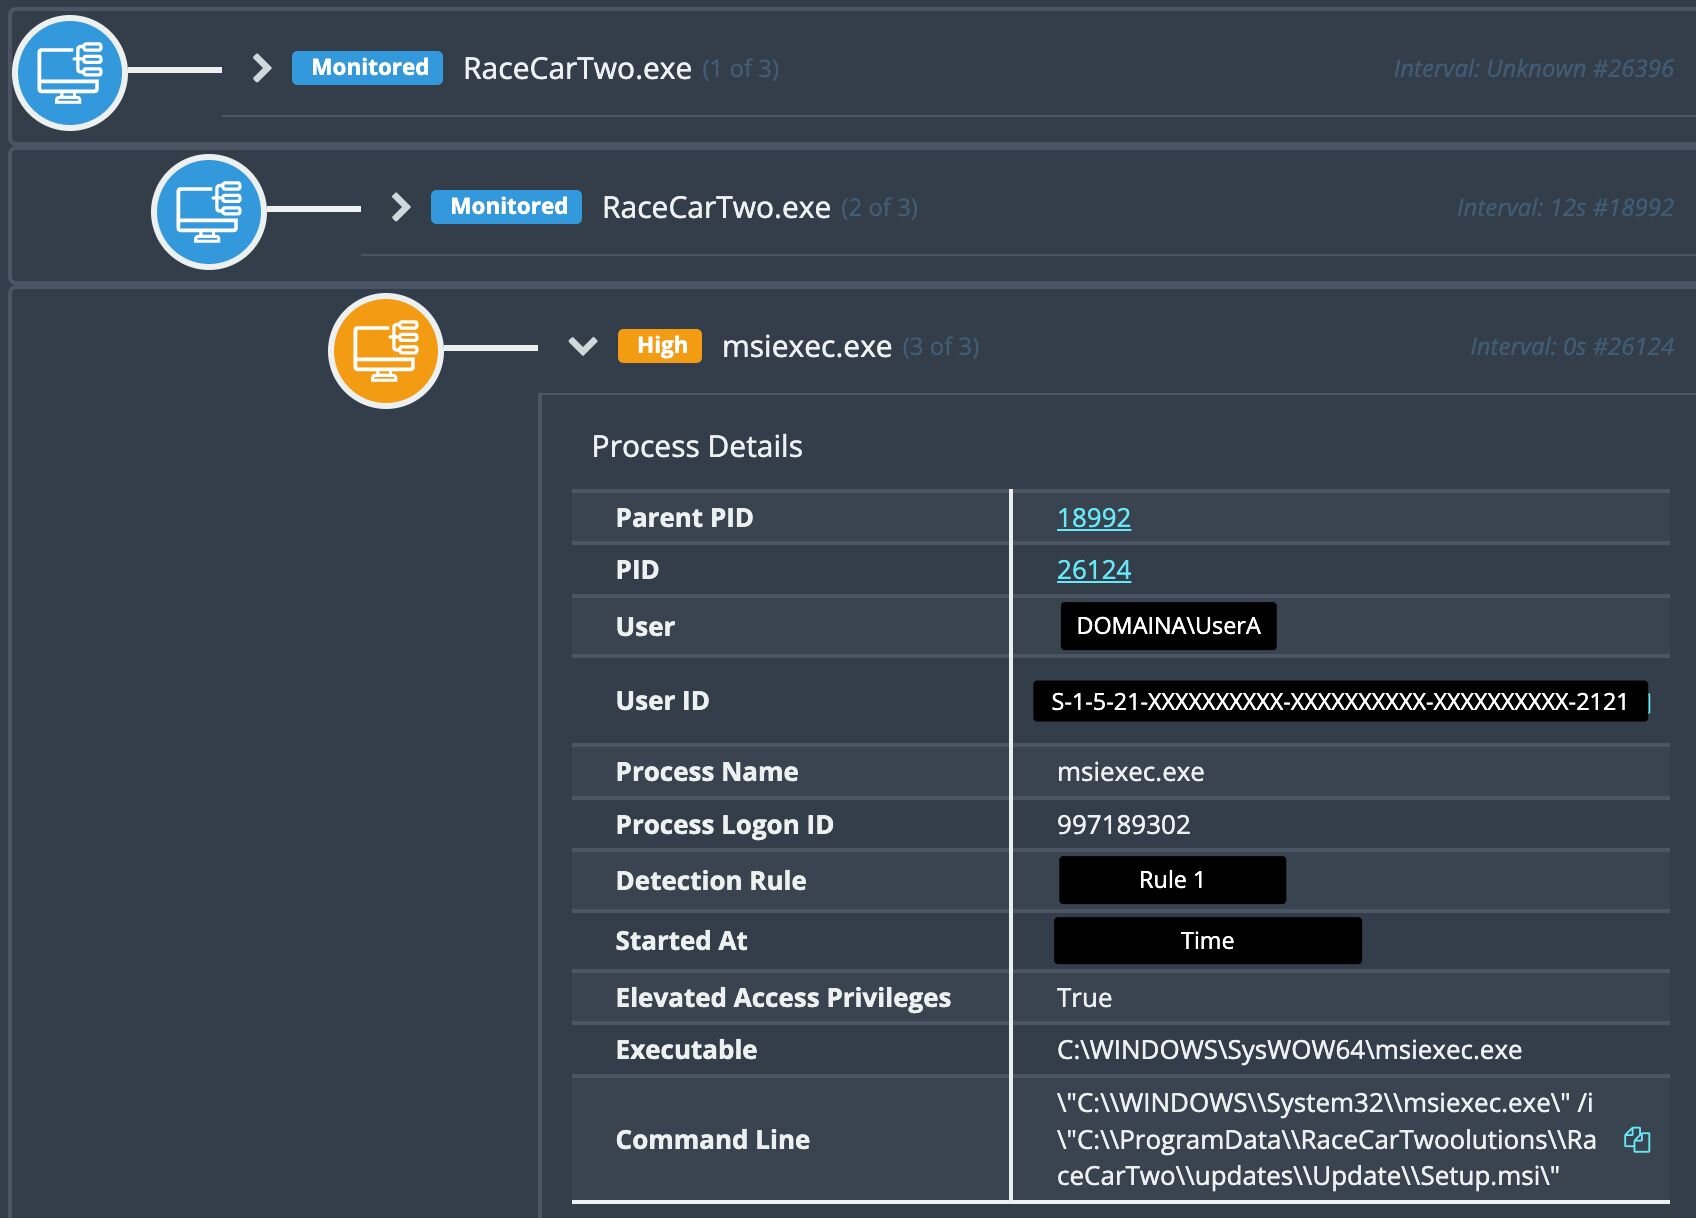Click the High severity badge
The width and height of the screenshot is (1696, 1218).
tap(661, 346)
